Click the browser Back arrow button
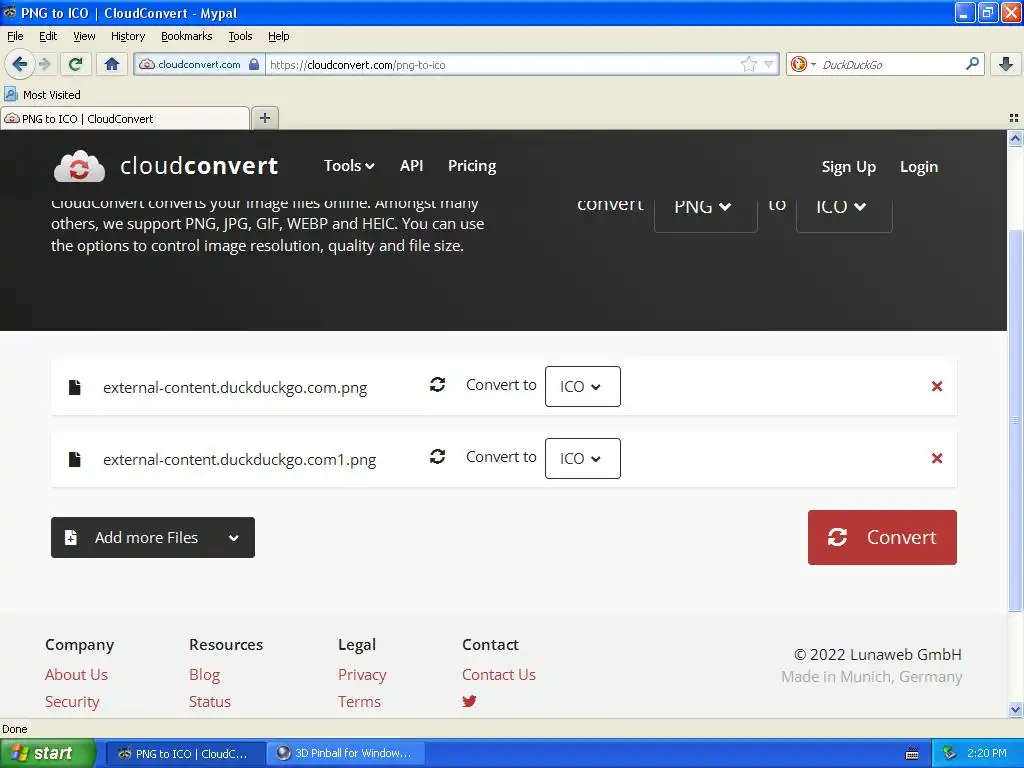 (x=19, y=64)
